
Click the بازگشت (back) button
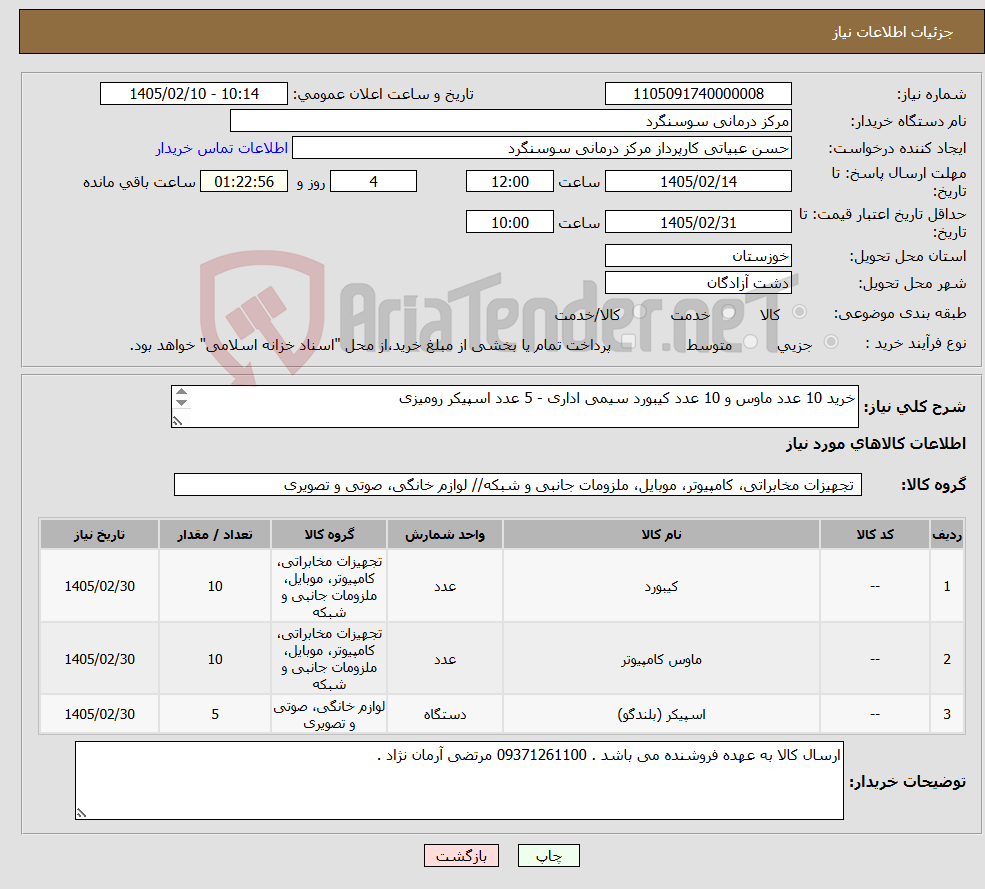click(461, 856)
